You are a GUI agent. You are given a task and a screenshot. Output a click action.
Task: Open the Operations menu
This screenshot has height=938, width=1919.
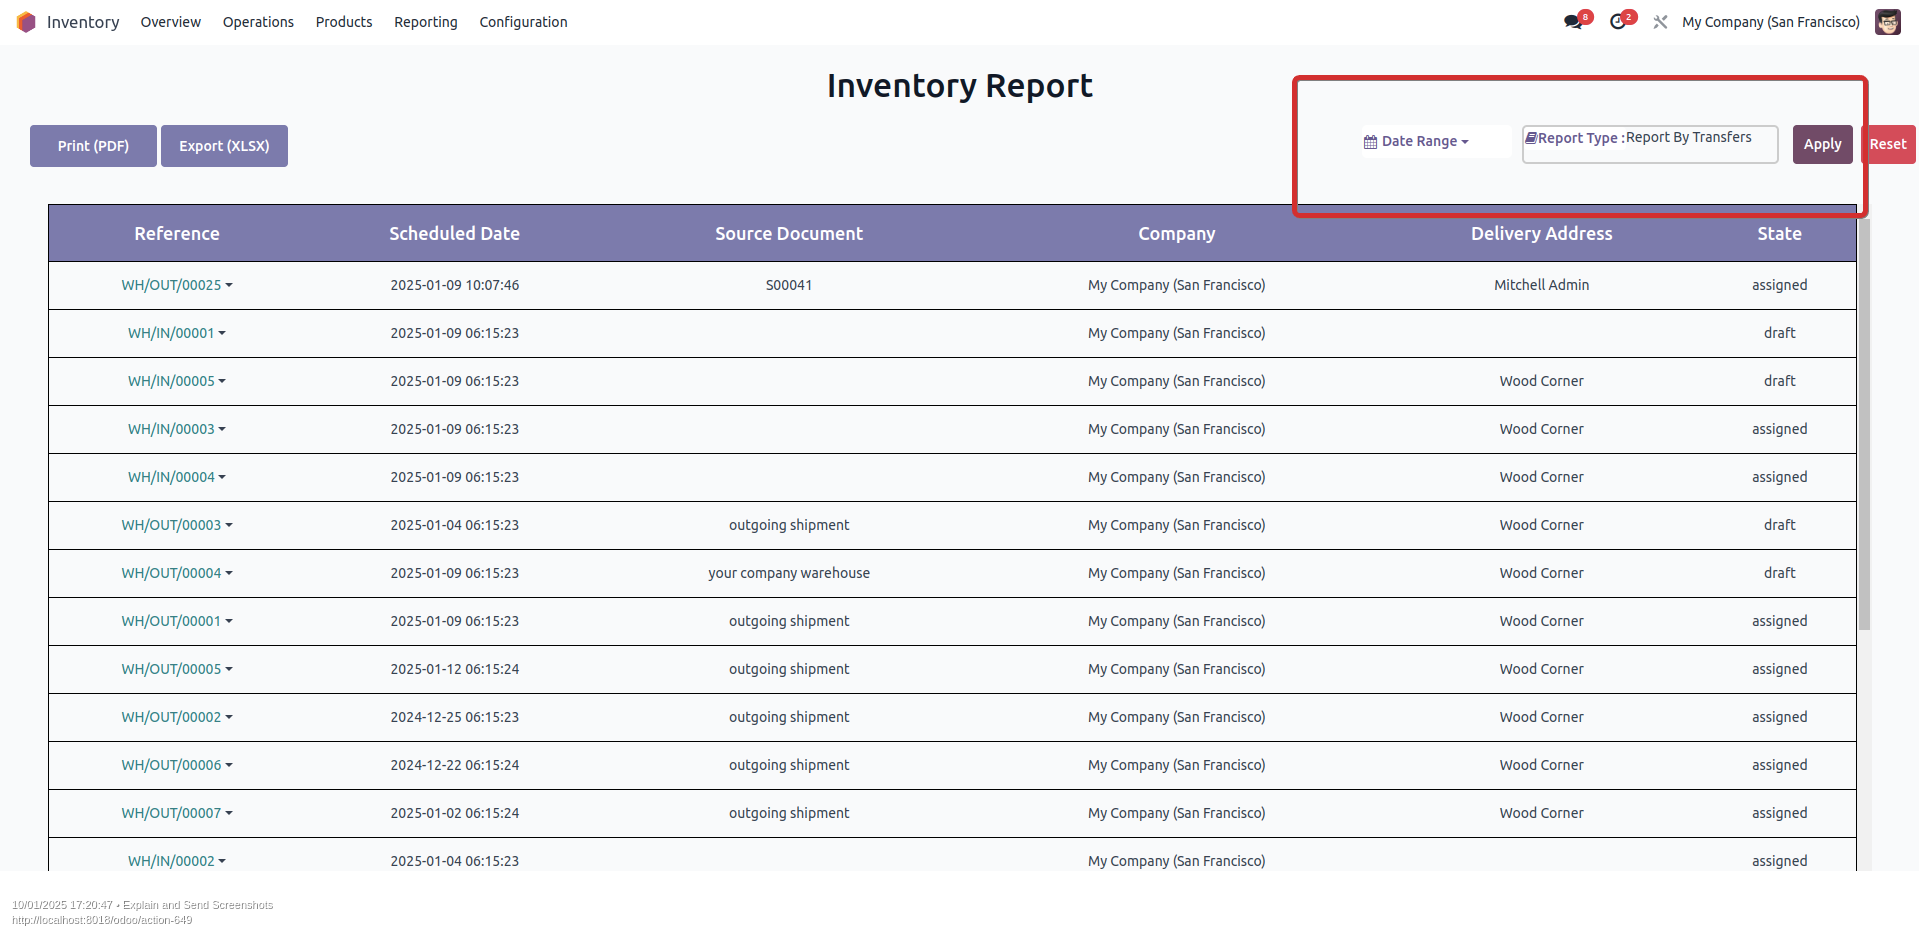point(258,22)
